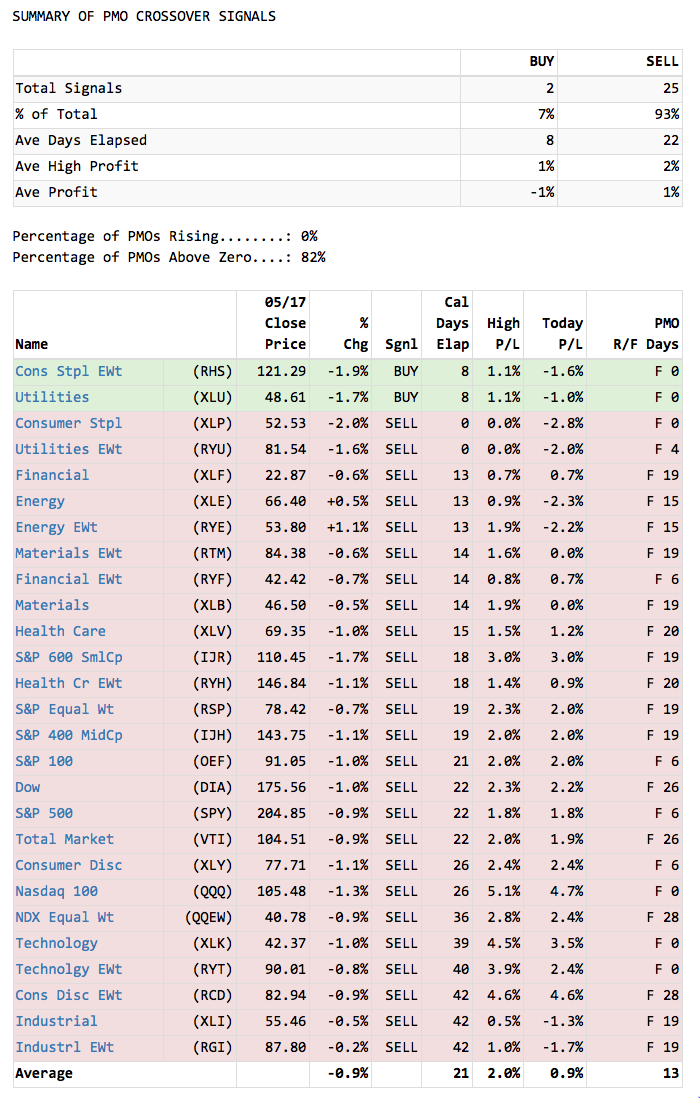Click the Utilities sector link
700x1098 pixels.
52,397
